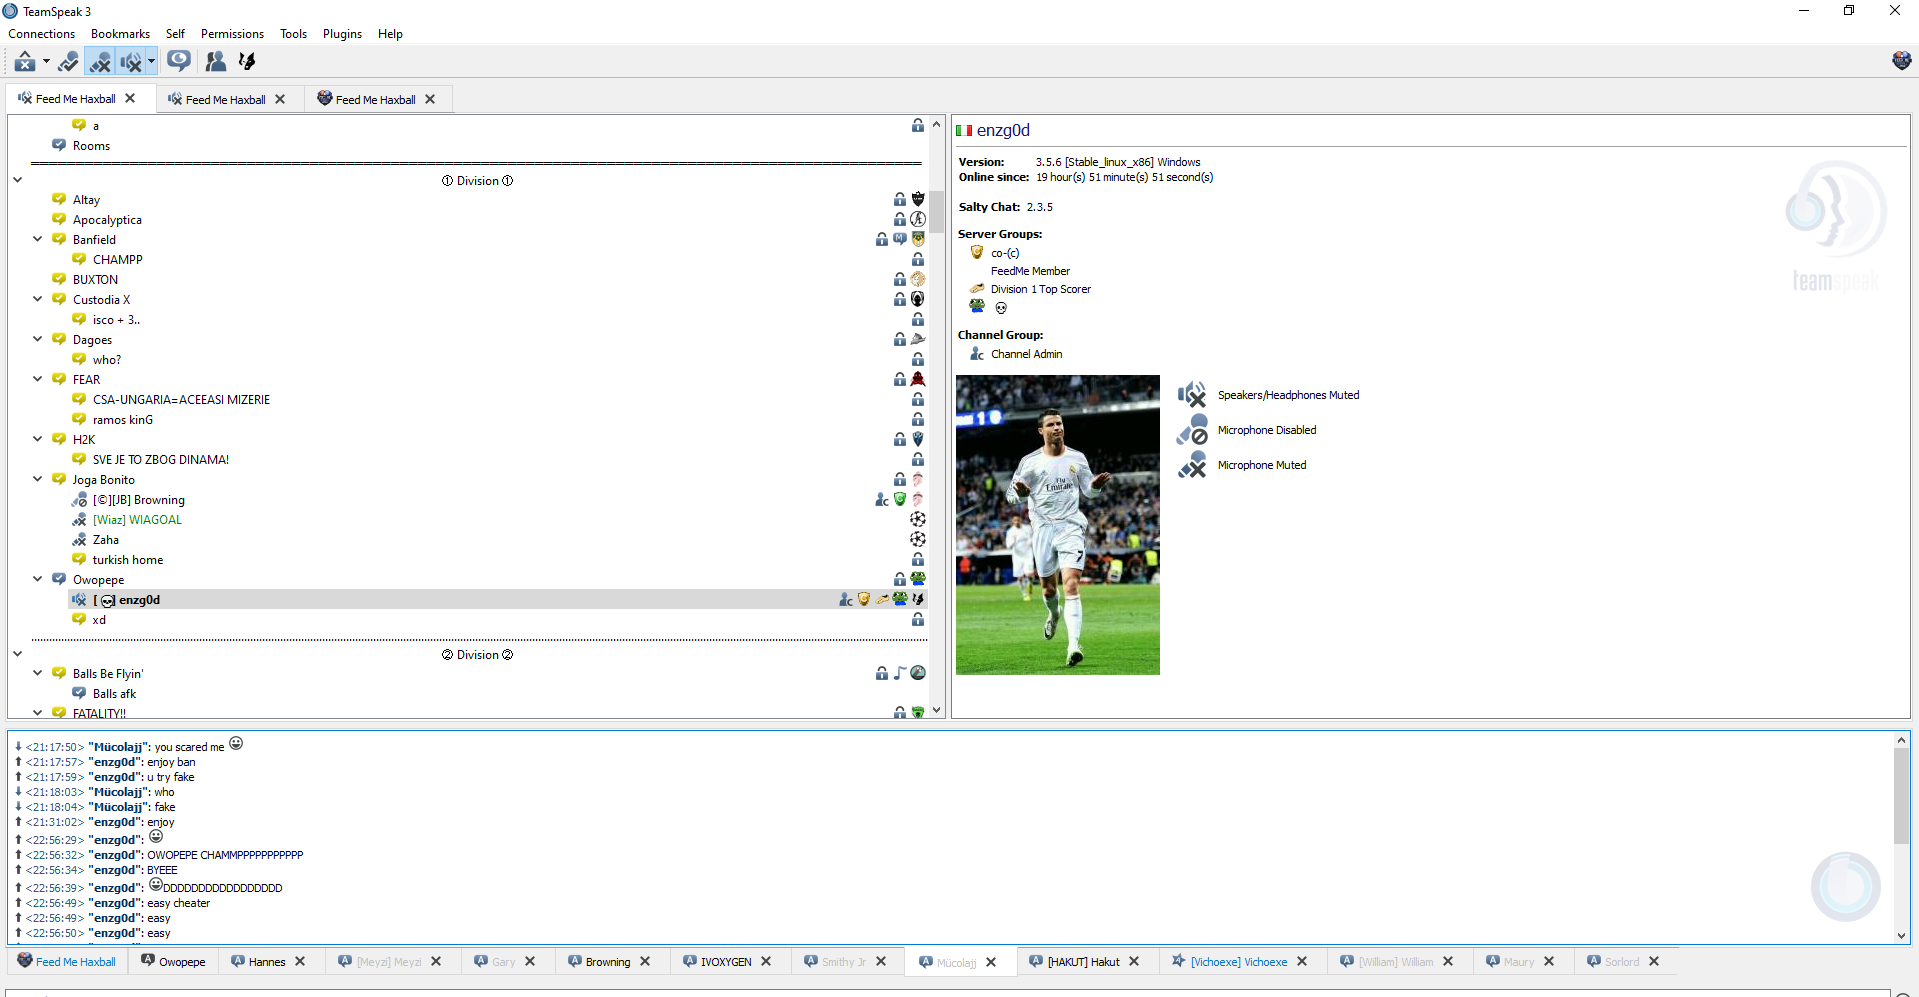Viewport: 1919px width, 997px height.
Task: Collapse the H2K channel
Action: pos(37,440)
